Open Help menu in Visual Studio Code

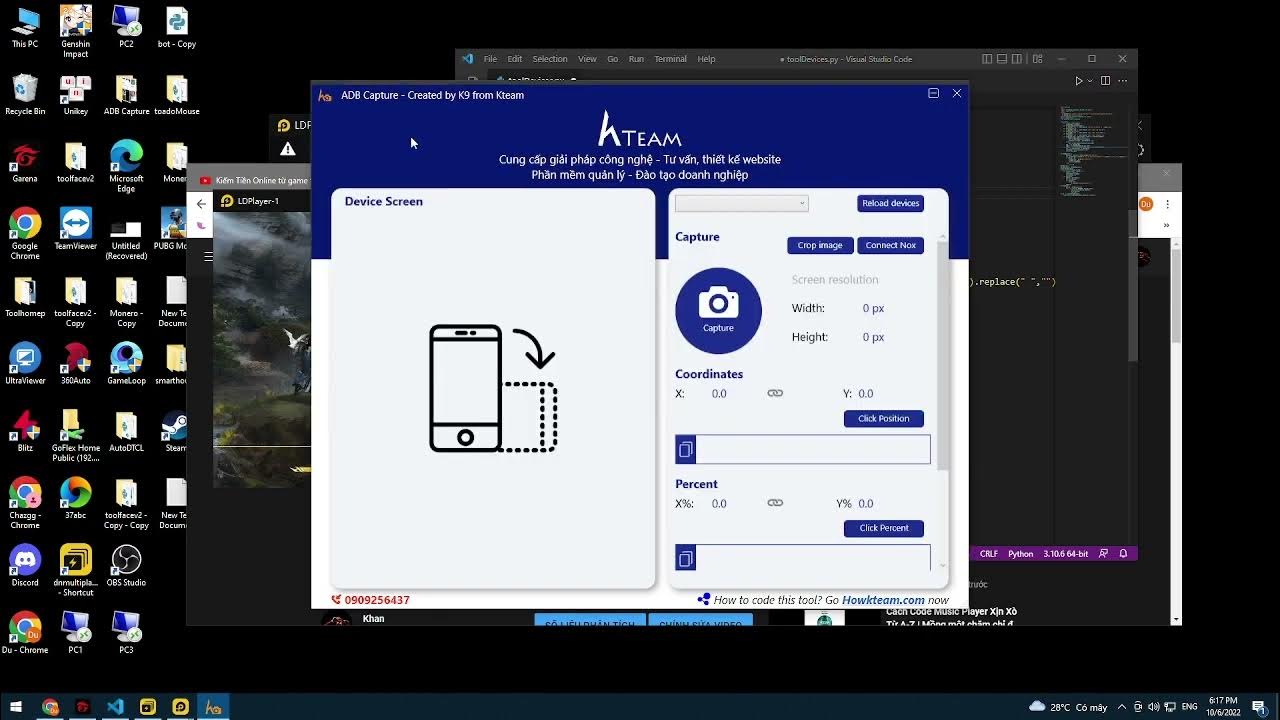point(706,59)
